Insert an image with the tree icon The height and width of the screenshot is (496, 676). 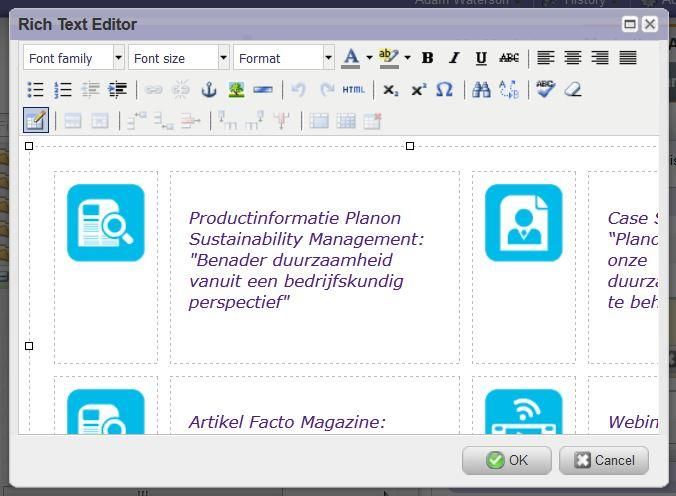(x=236, y=90)
